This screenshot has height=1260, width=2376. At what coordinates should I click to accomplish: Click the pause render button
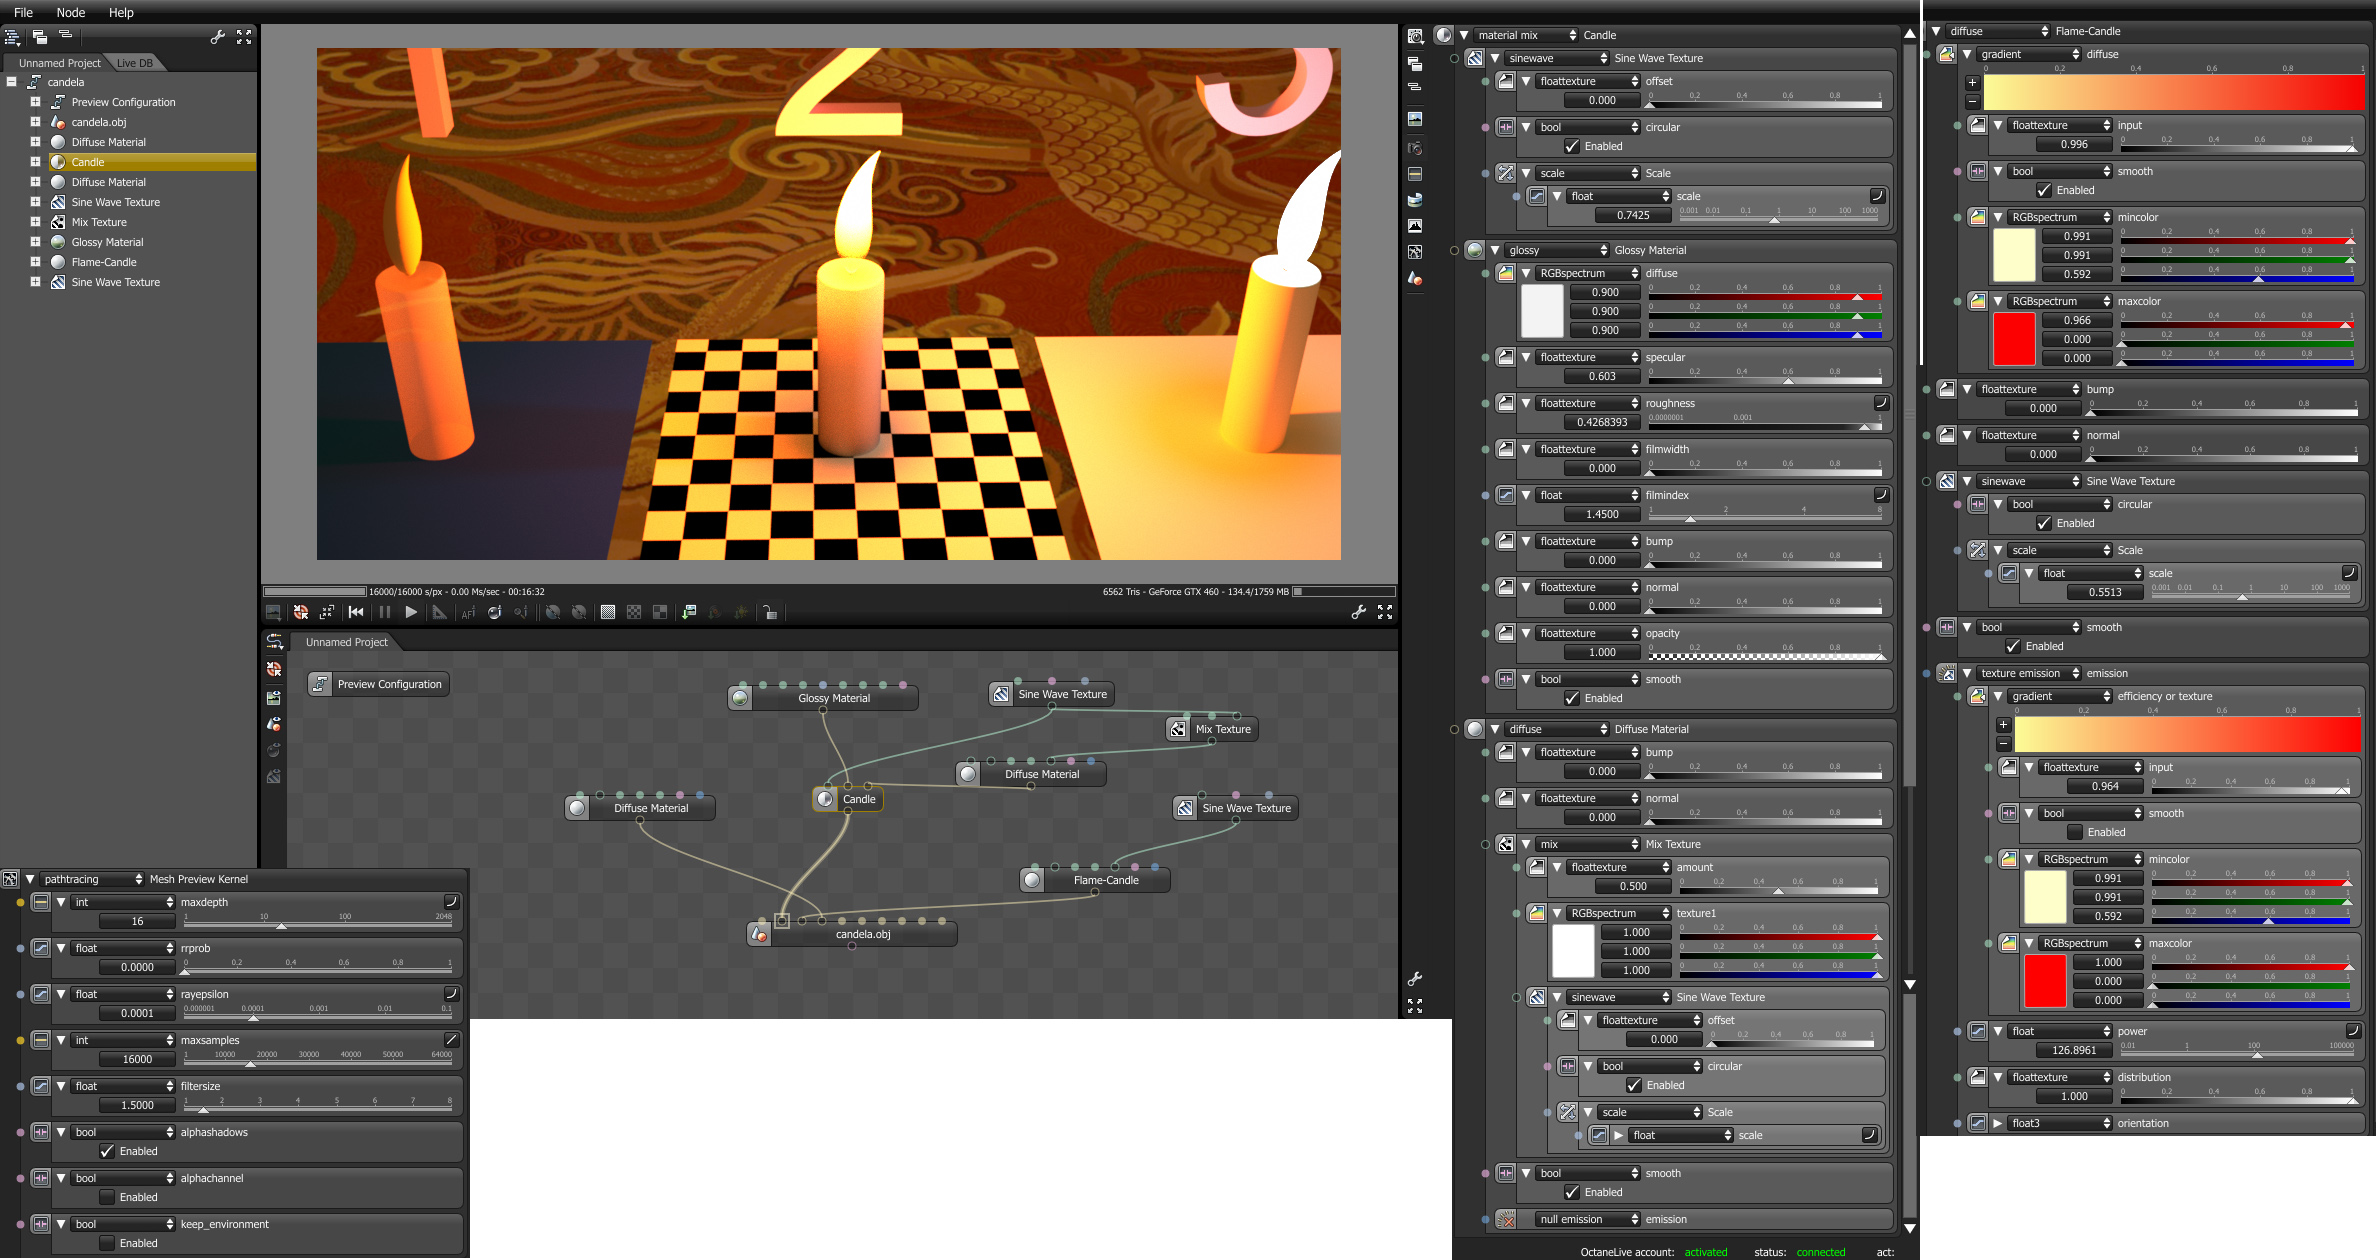[x=385, y=612]
